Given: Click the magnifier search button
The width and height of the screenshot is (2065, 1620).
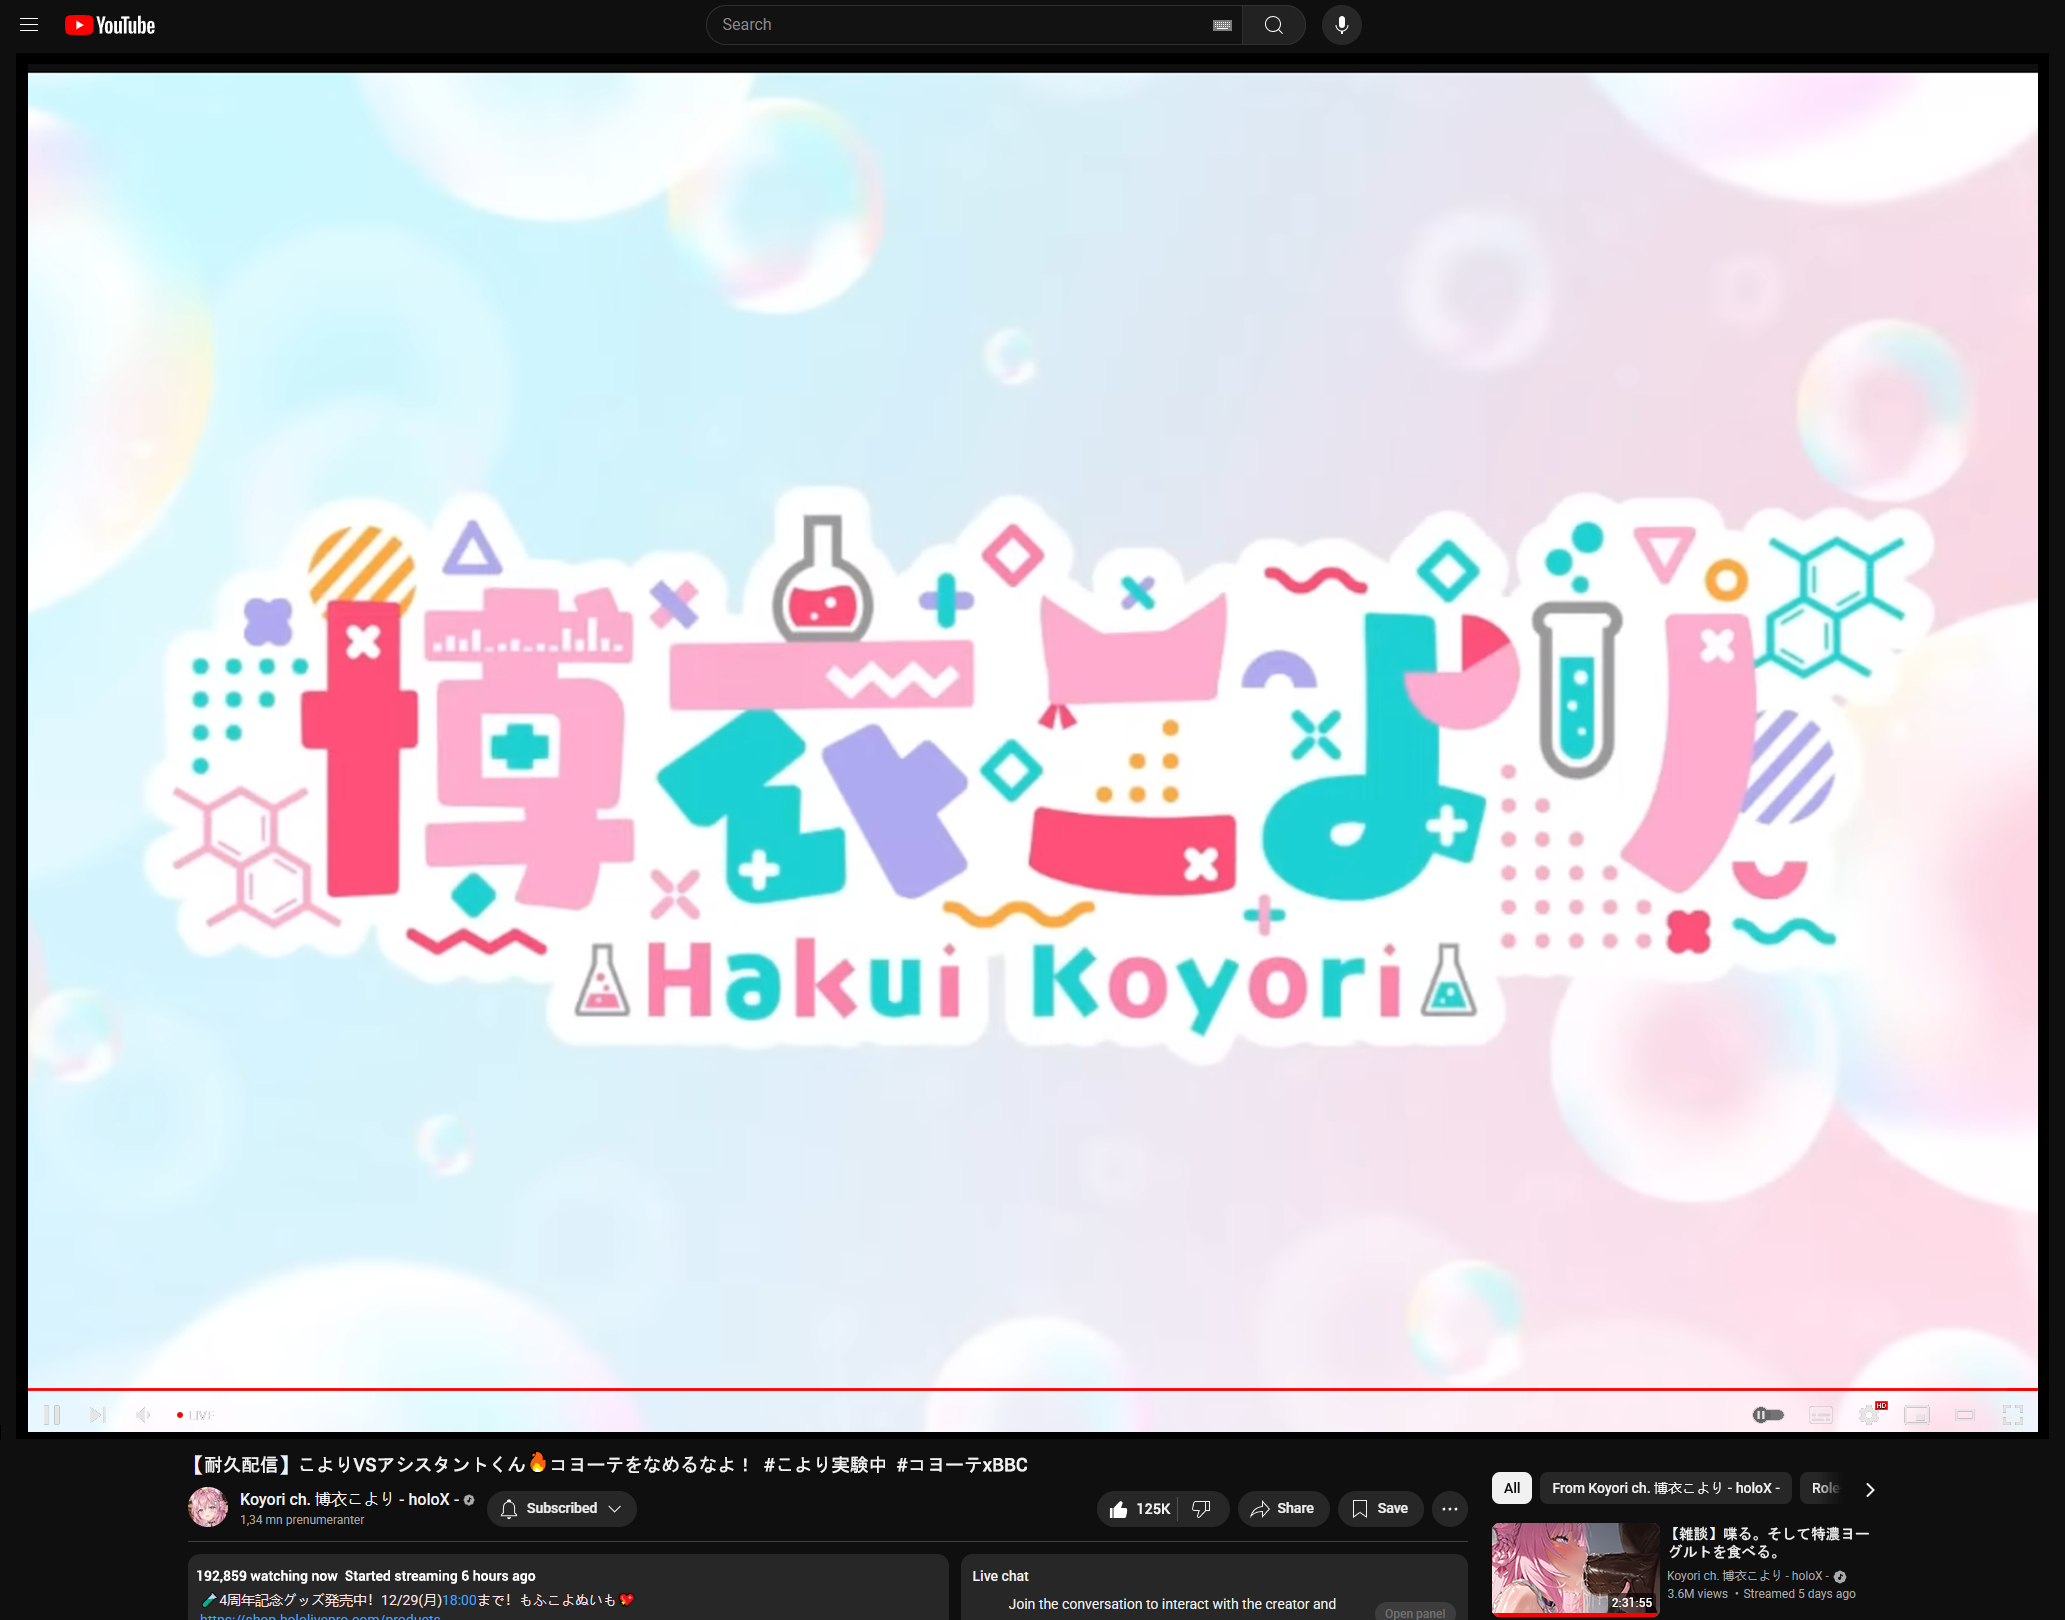Looking at the screenshot, I should pyautogui.click(x=1274, y=25).
